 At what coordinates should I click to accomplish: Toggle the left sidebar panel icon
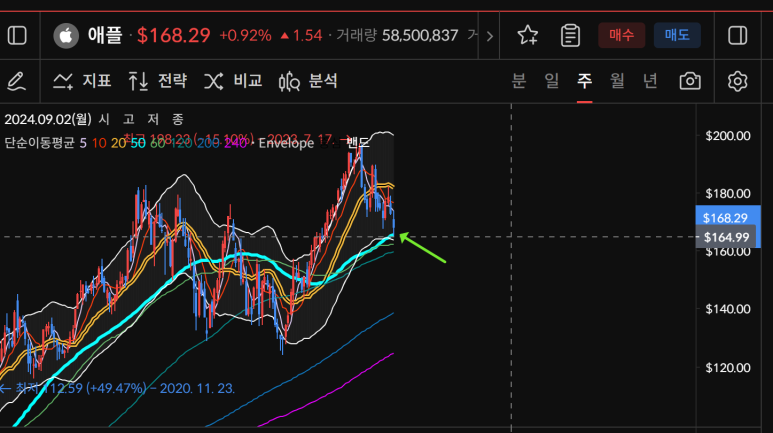[17, 36]
